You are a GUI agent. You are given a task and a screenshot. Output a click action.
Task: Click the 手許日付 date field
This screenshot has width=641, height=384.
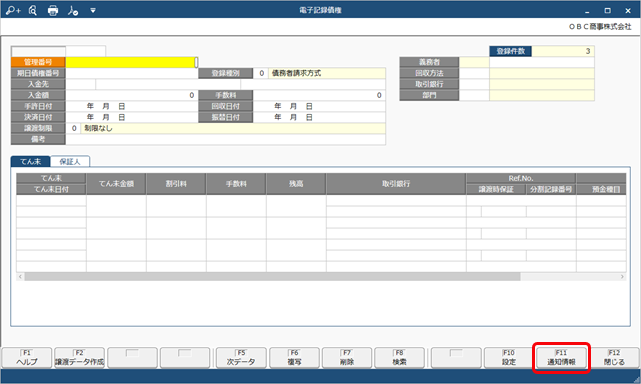132,106
